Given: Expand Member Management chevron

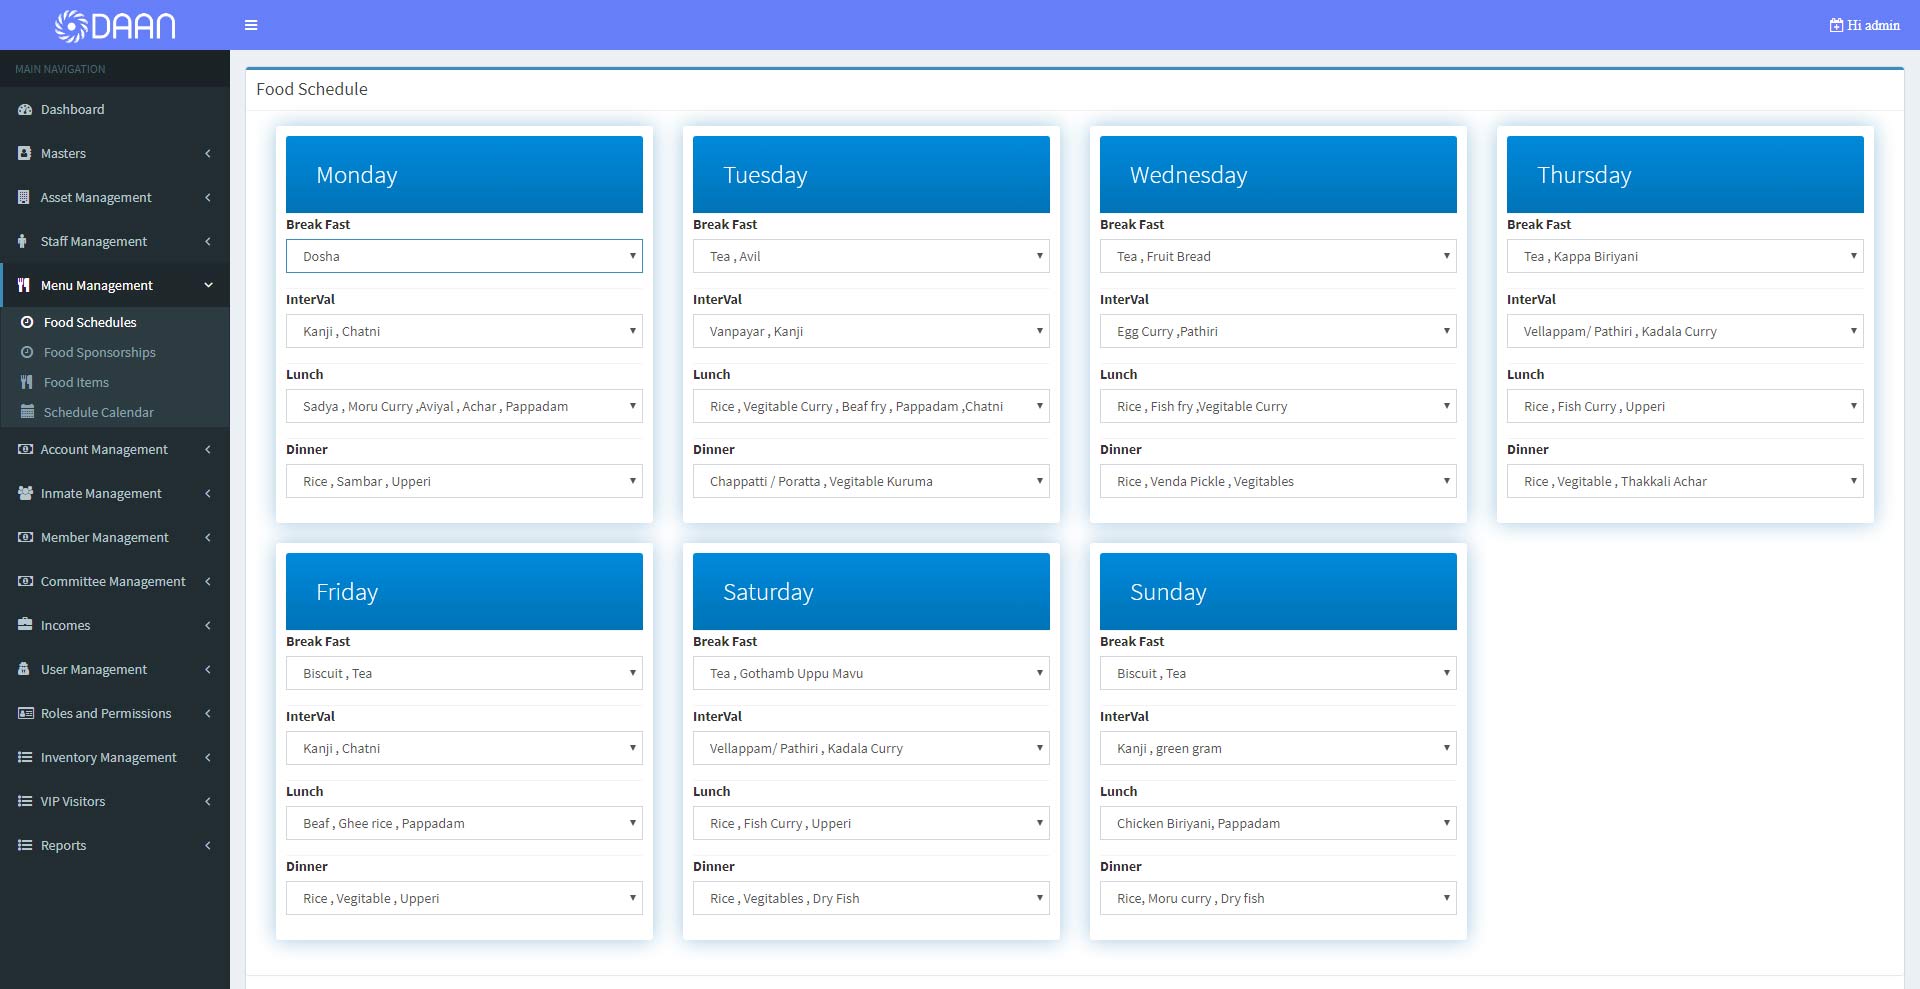Looking at the screenshot, I should tap(208, 537).
